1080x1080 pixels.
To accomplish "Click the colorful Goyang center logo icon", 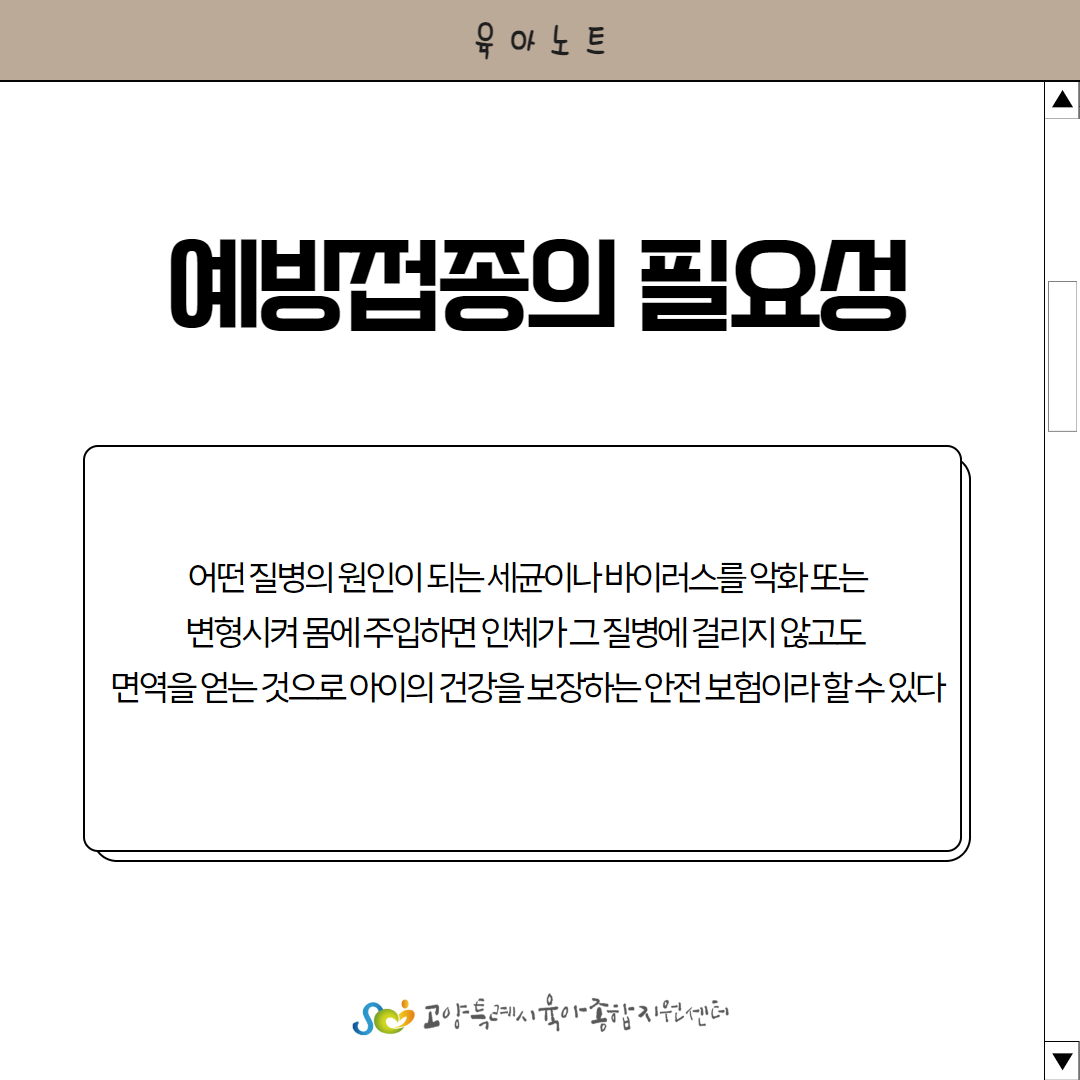I will 384,1017.
